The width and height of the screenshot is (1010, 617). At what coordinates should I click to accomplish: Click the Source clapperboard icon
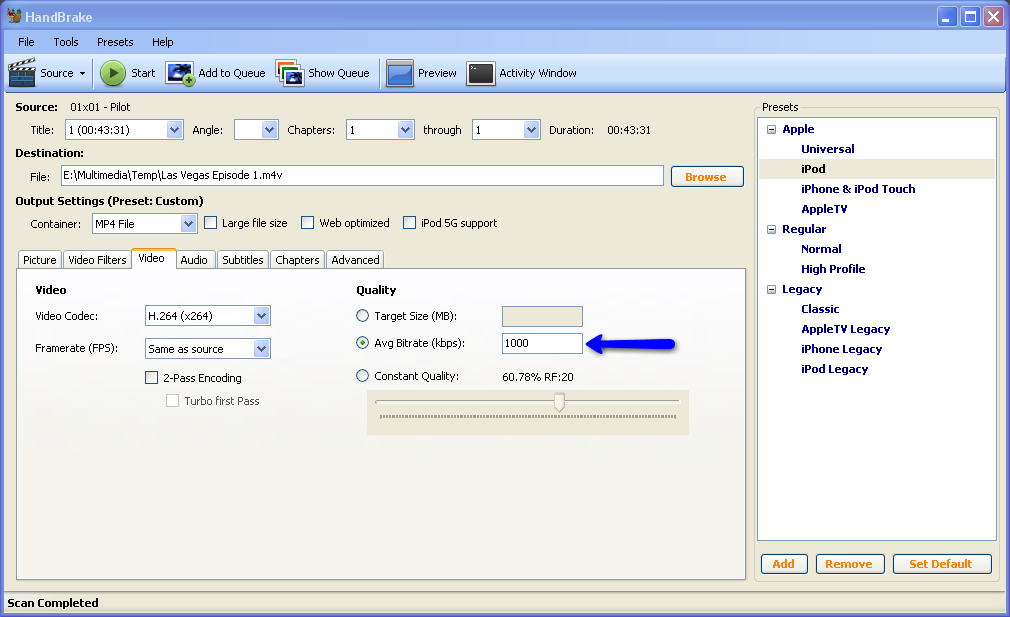(22, 73)
